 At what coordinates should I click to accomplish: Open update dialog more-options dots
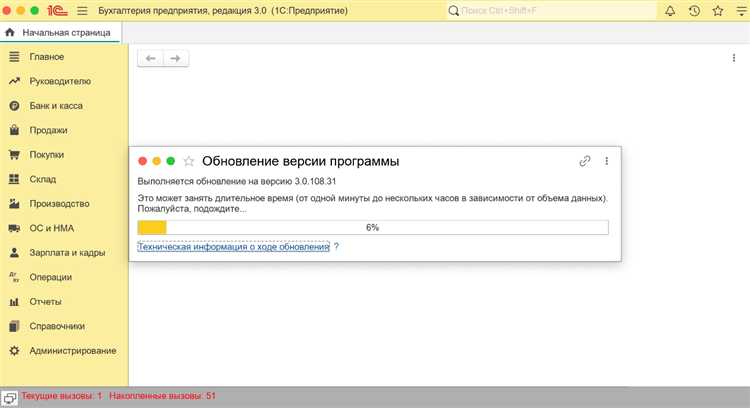tap(607, 161)
